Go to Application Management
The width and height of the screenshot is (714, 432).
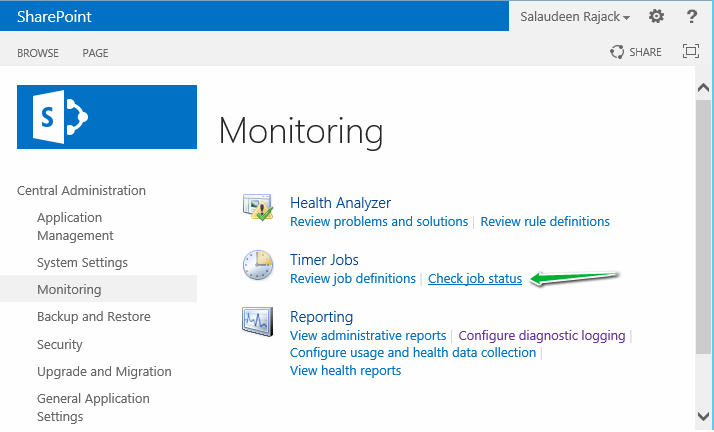75,226
